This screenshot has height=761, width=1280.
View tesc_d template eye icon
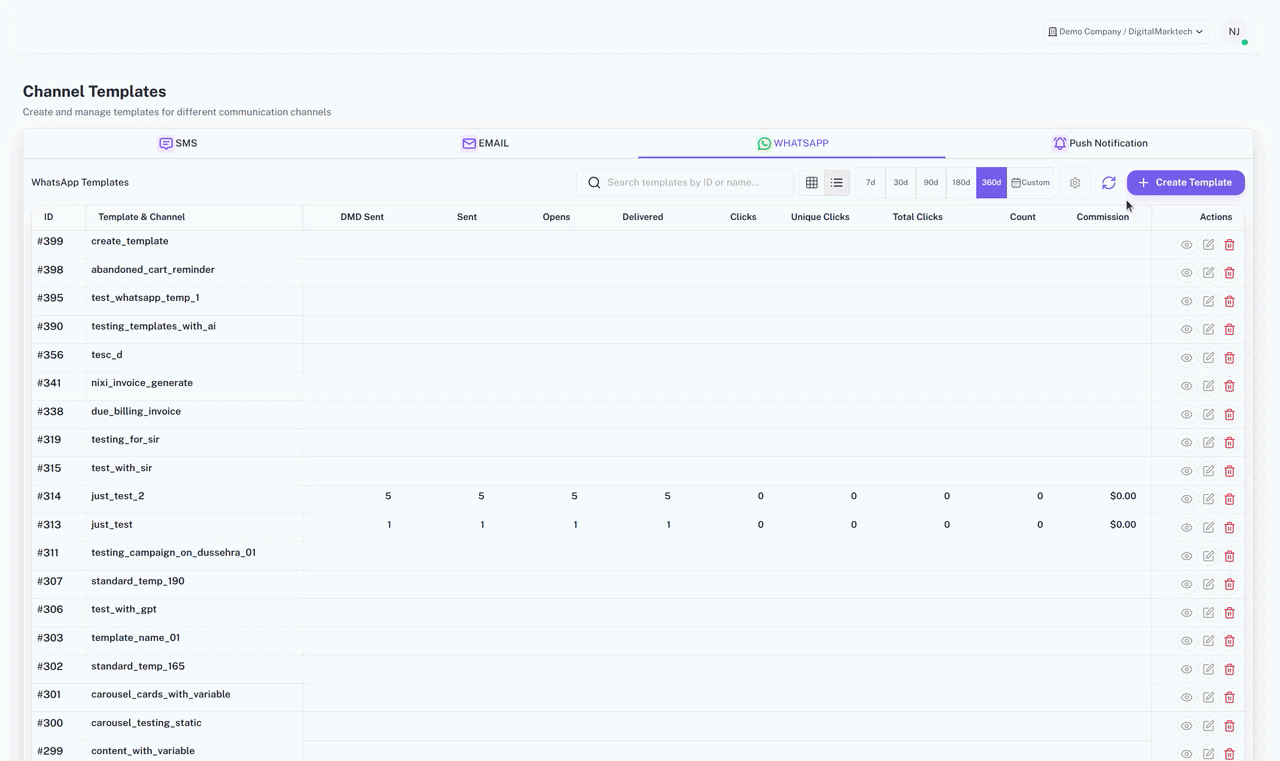click(1186, 358)
